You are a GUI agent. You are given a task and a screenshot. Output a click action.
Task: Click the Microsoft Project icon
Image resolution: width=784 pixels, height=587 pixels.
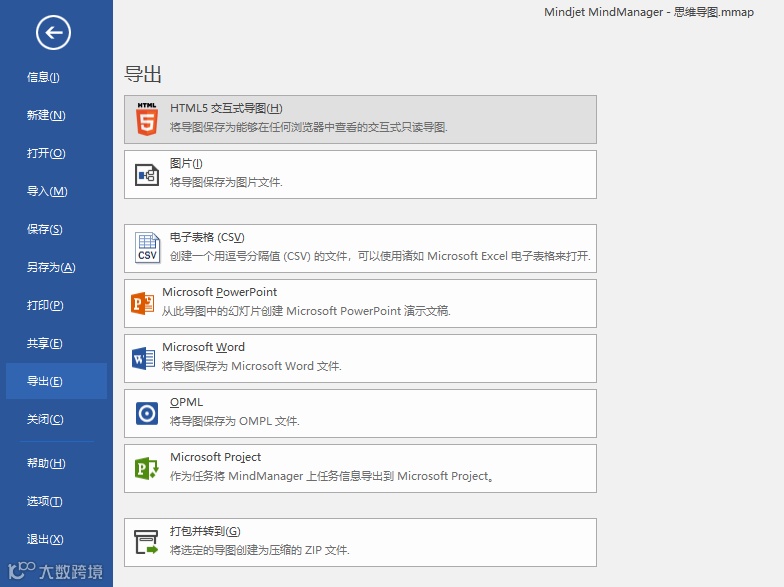pyautogui.click(x=147, y=468)
